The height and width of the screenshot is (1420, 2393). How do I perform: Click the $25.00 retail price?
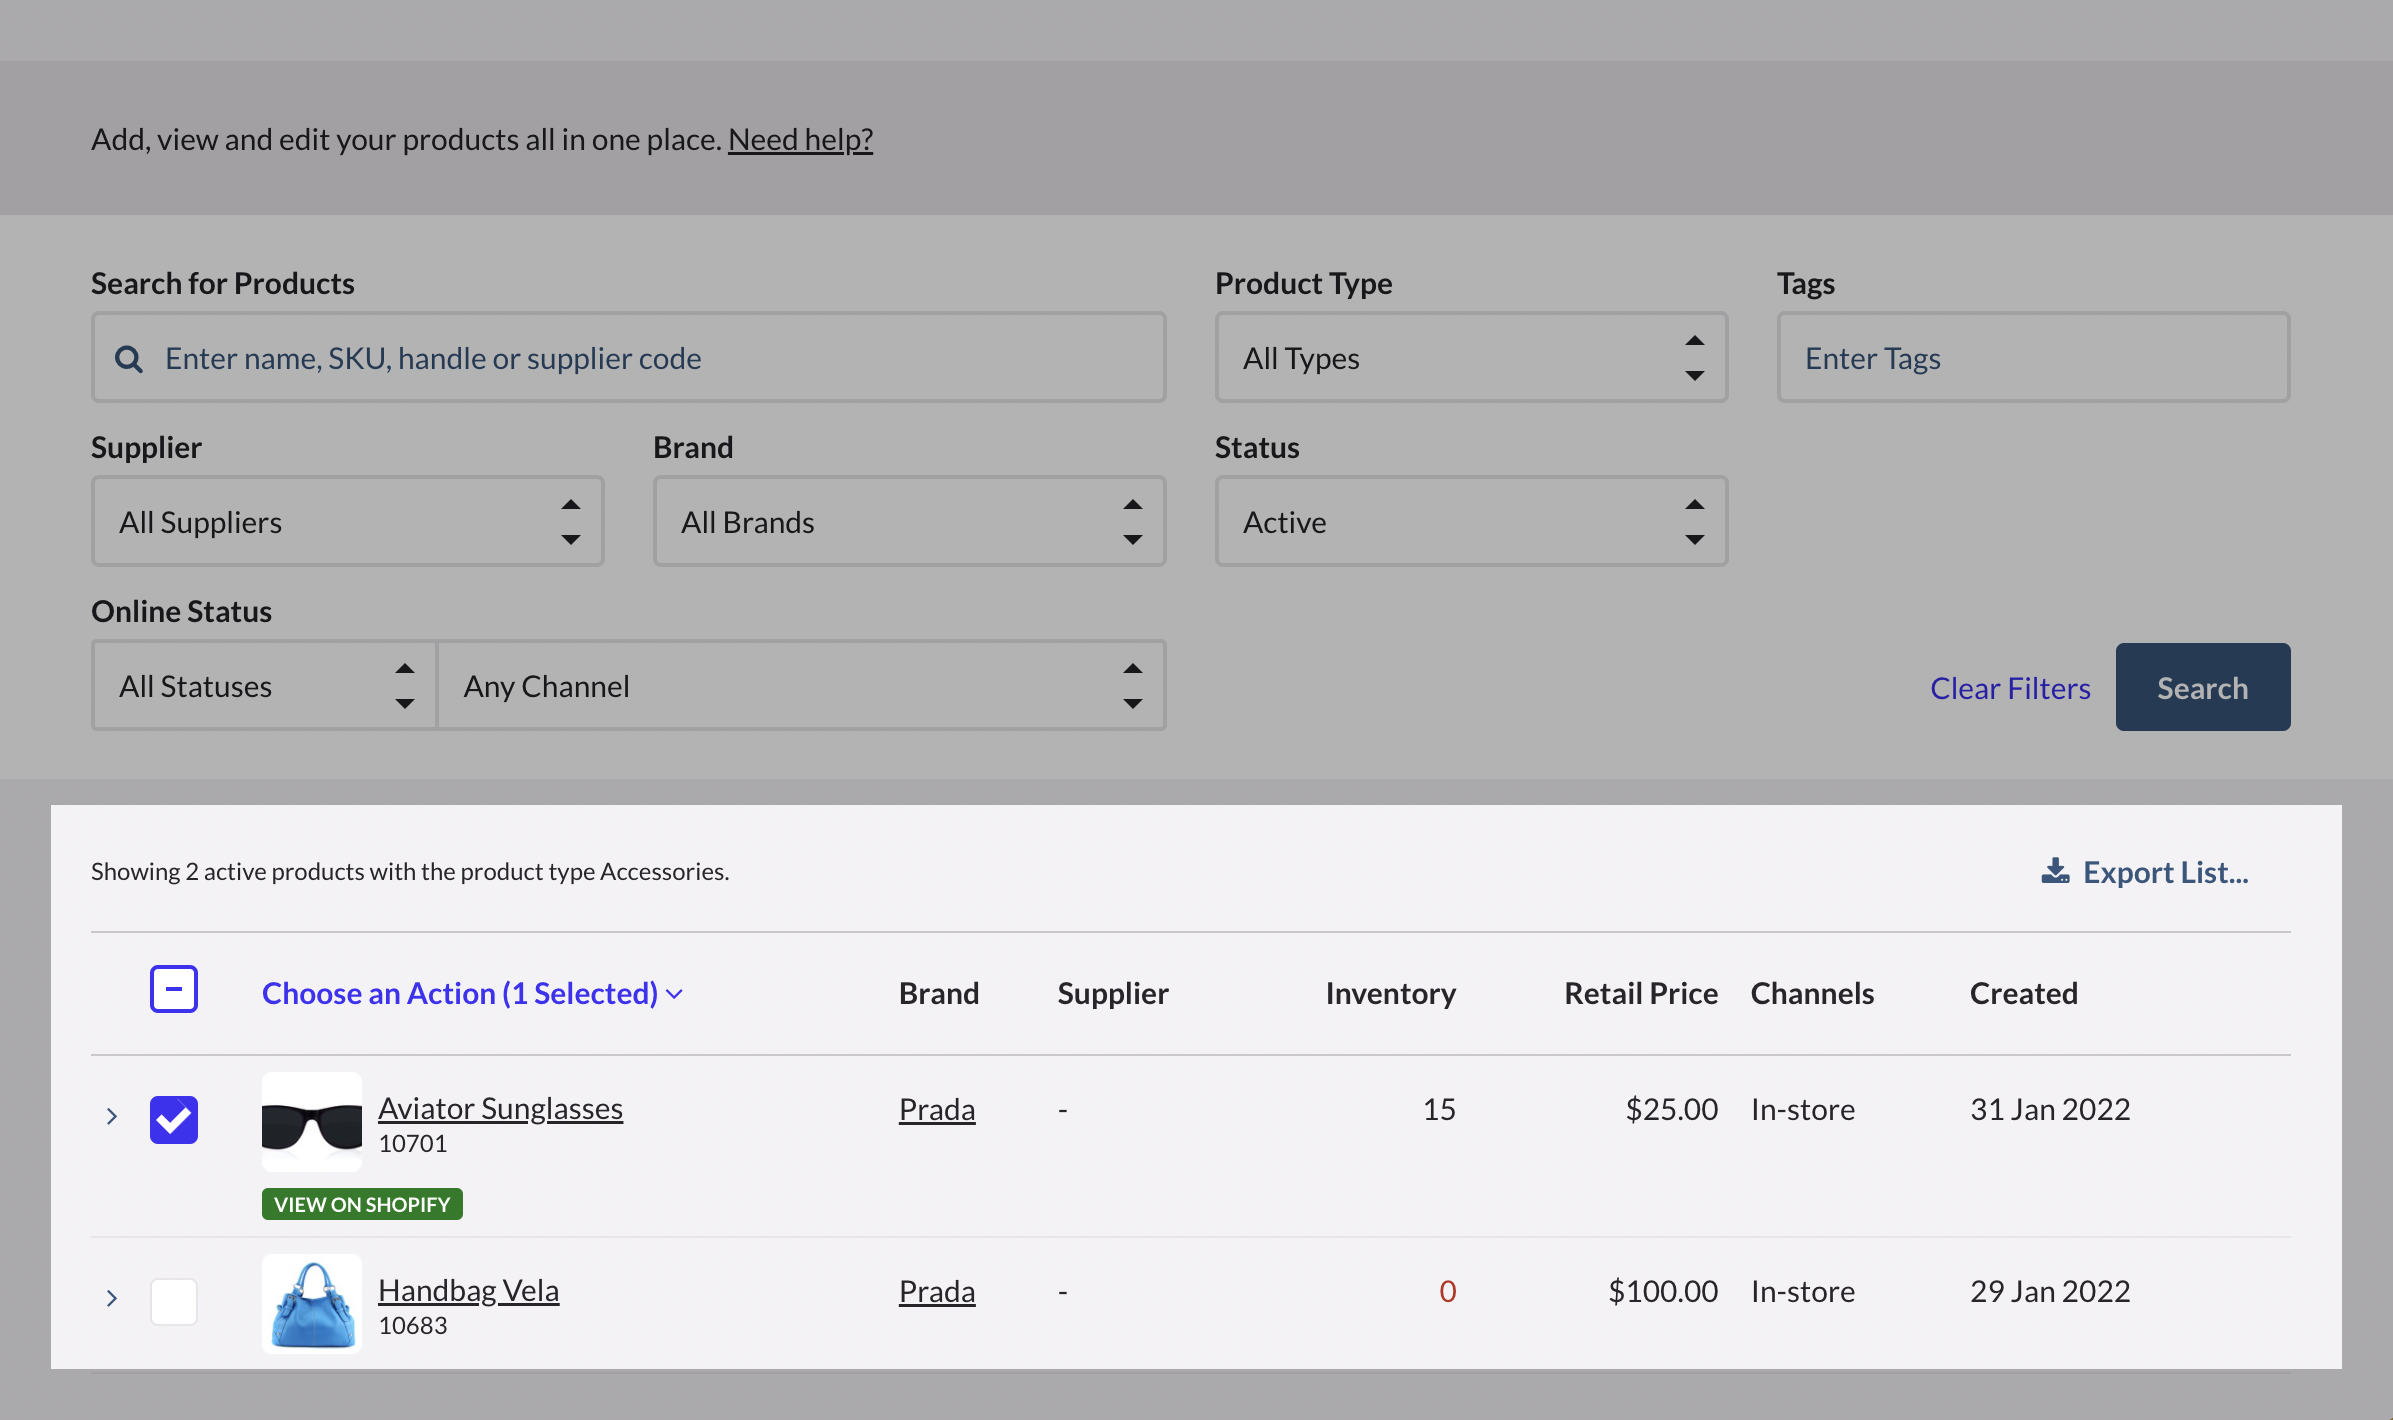(1672, 1109)
